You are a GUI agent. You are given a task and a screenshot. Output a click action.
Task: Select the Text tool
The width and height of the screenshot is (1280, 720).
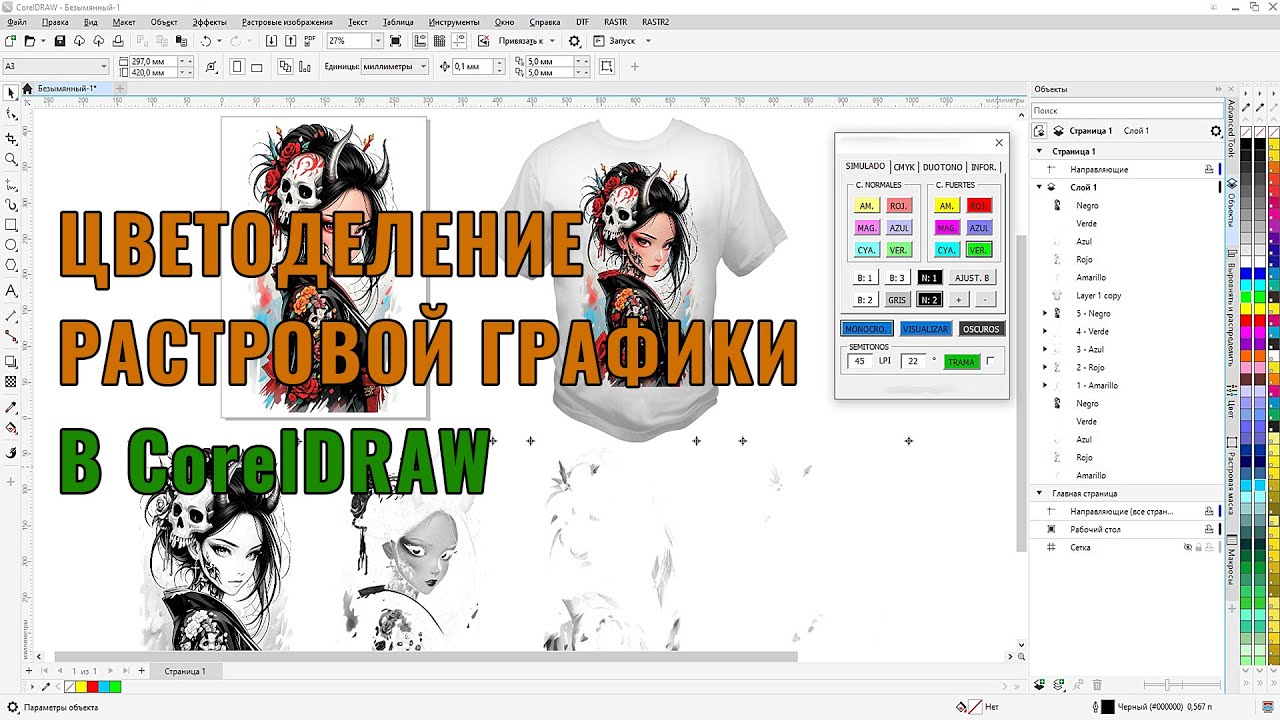[x=11, y=290]
